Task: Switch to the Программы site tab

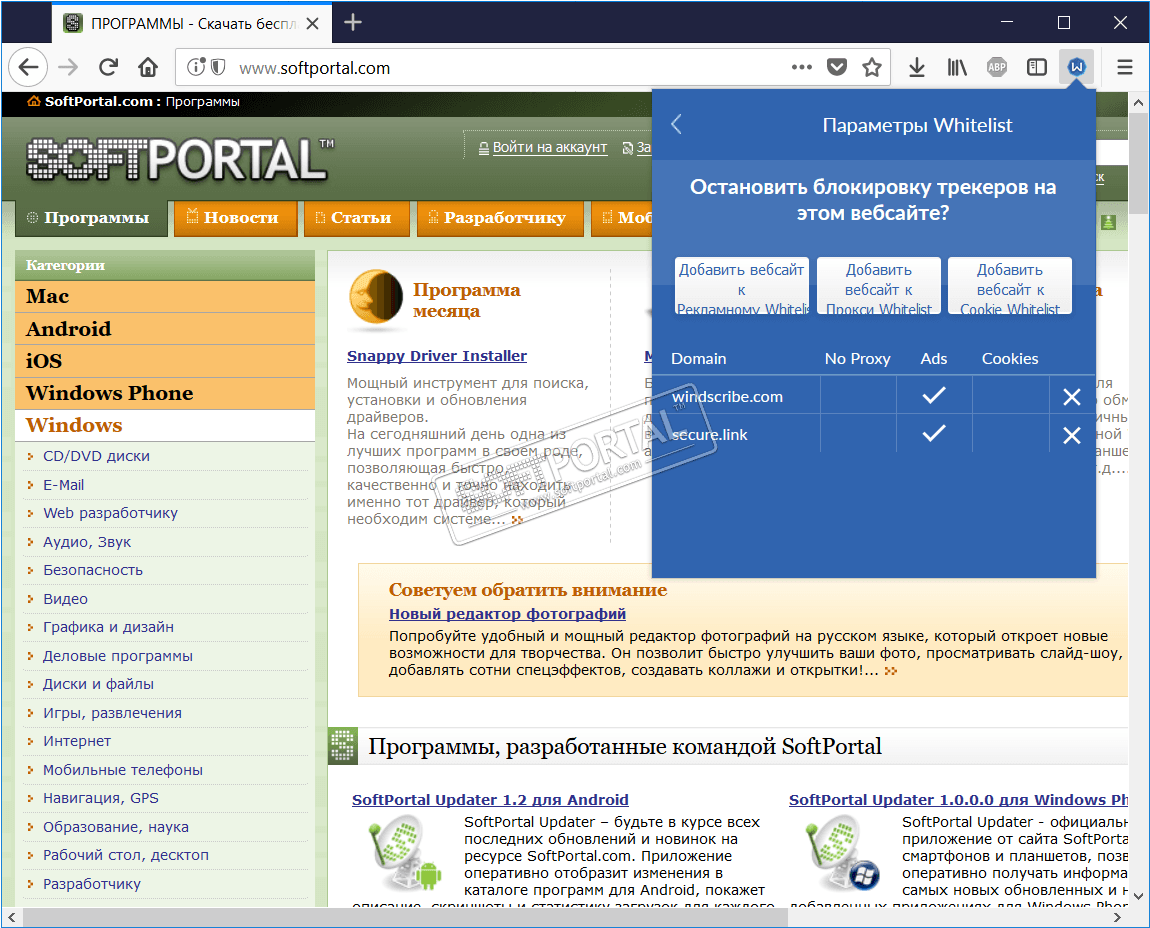Action: (x=90, y=218)
